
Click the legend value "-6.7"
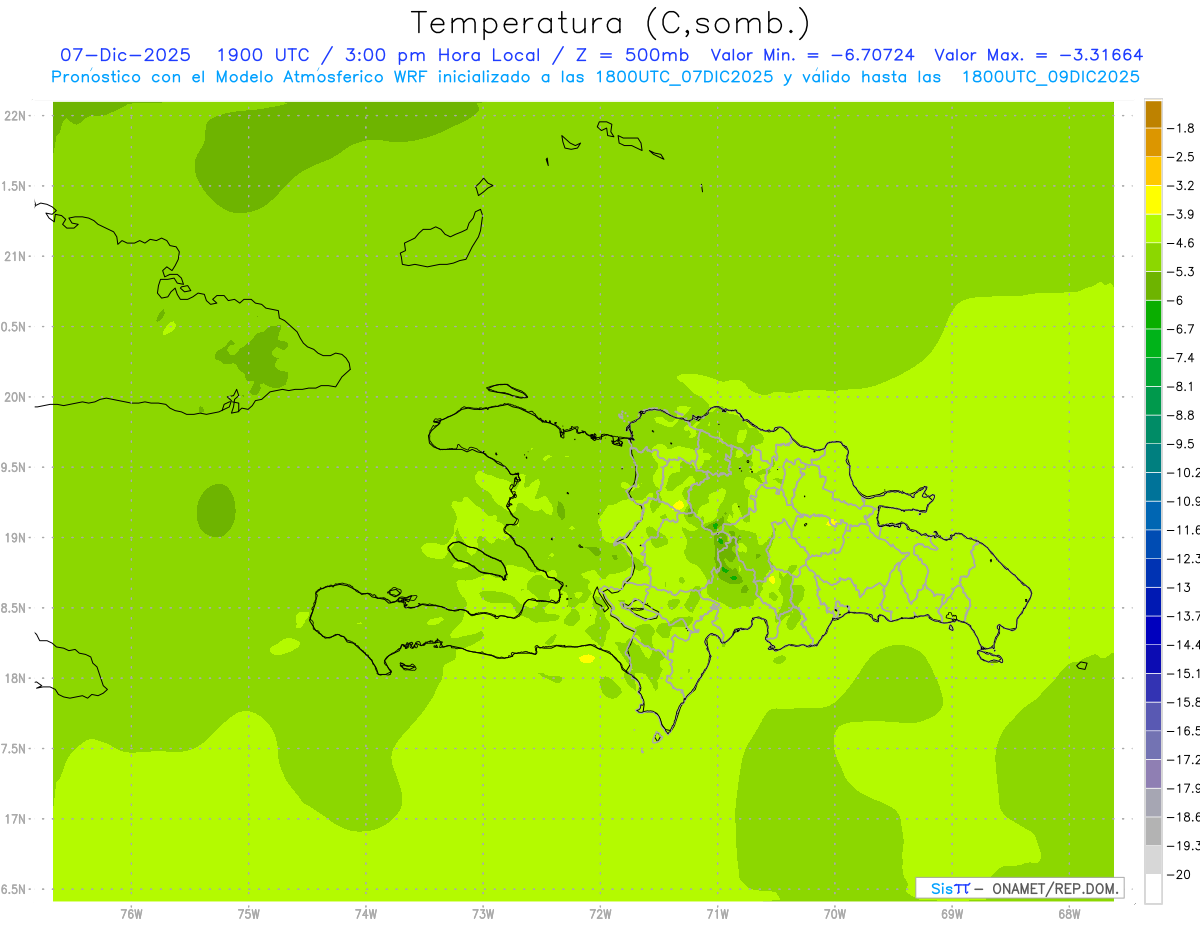pos(1182,329)
